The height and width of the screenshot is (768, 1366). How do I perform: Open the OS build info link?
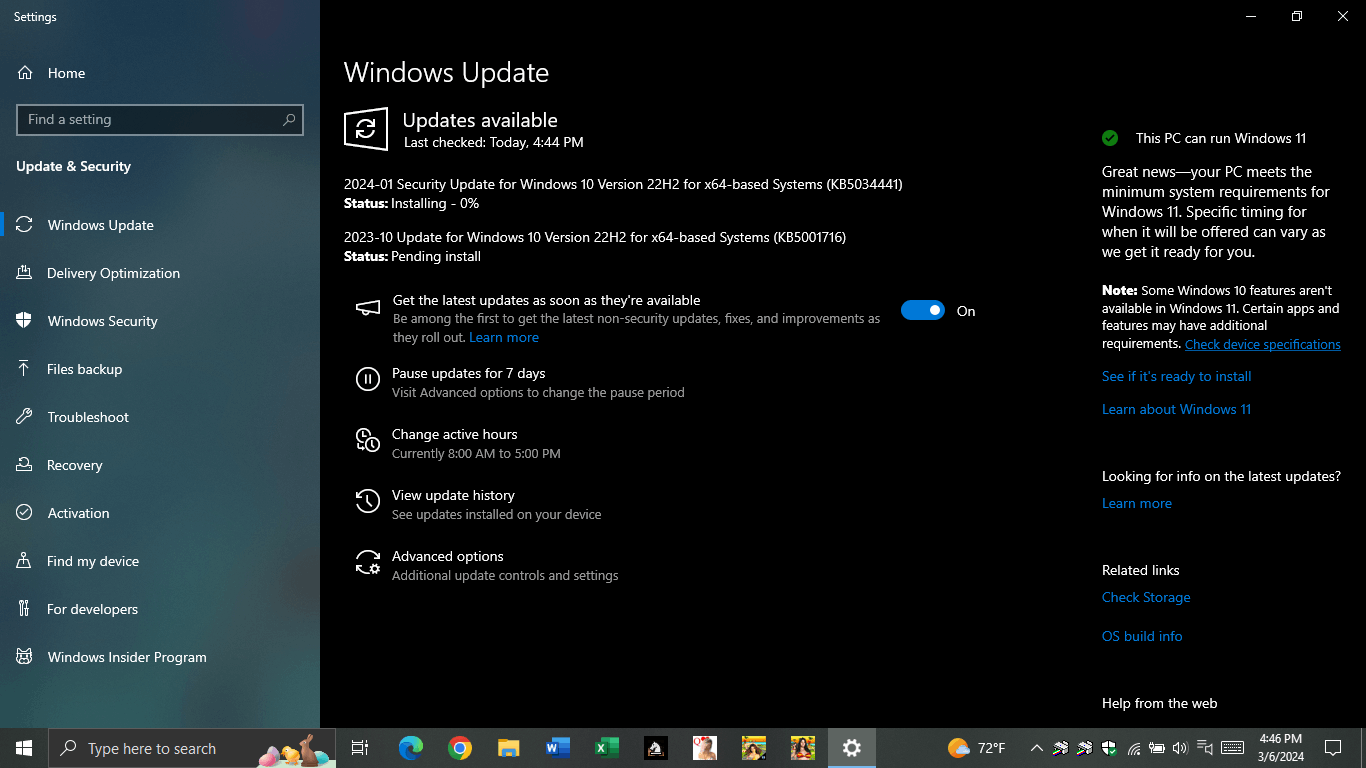[1142, 636]
